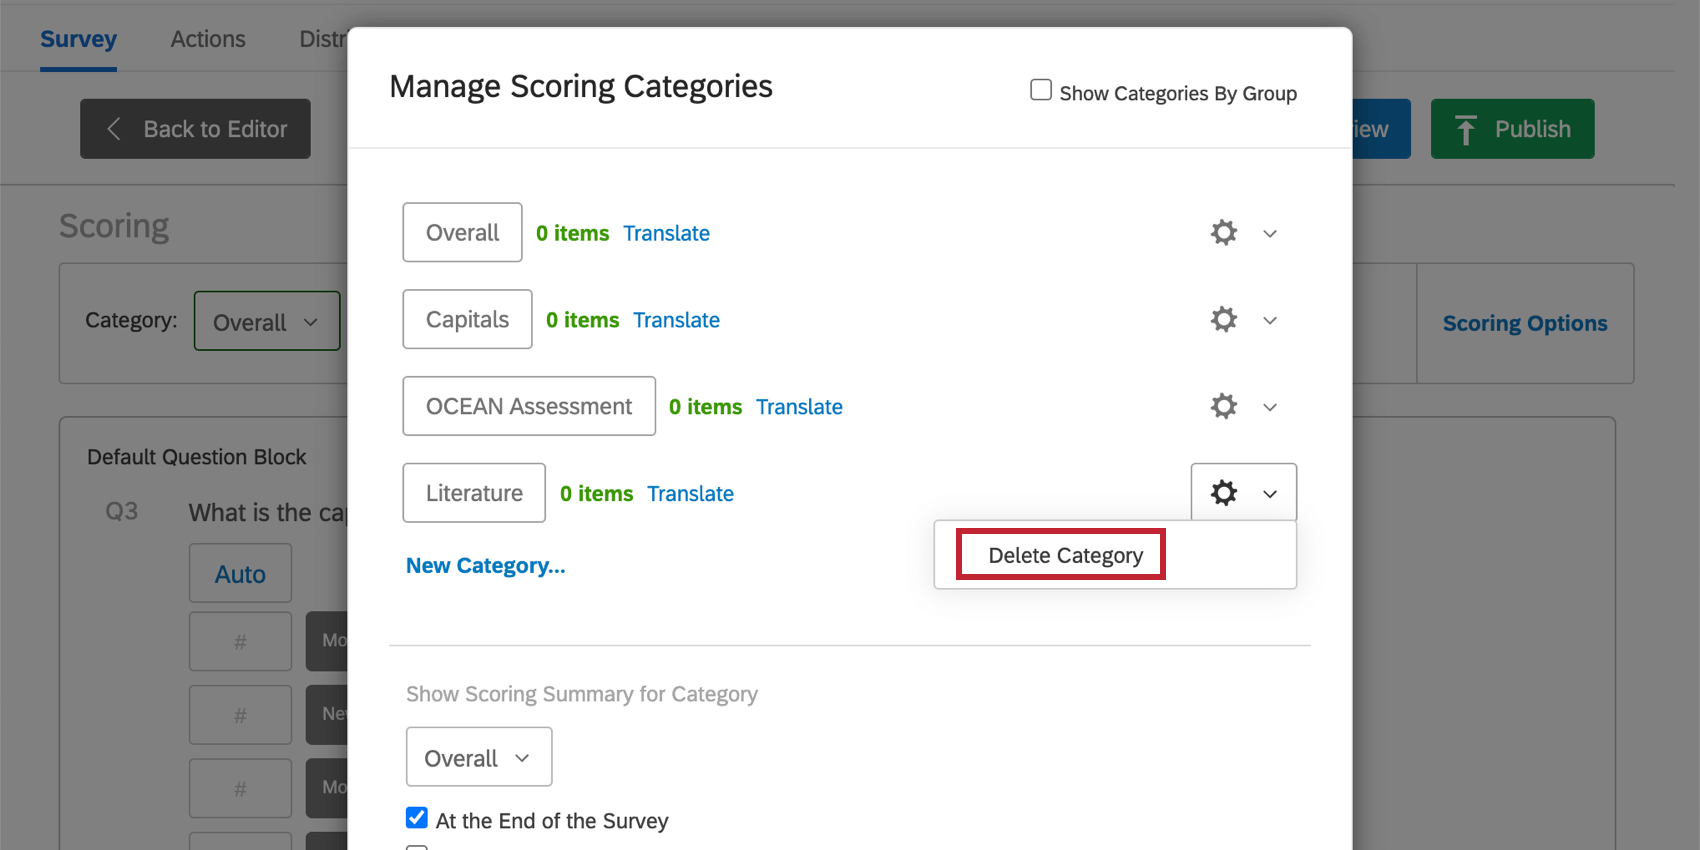Click the upload arrow icon on Publish
The width and height of the screenshot is (1700, 850).
click(1466, 129)
